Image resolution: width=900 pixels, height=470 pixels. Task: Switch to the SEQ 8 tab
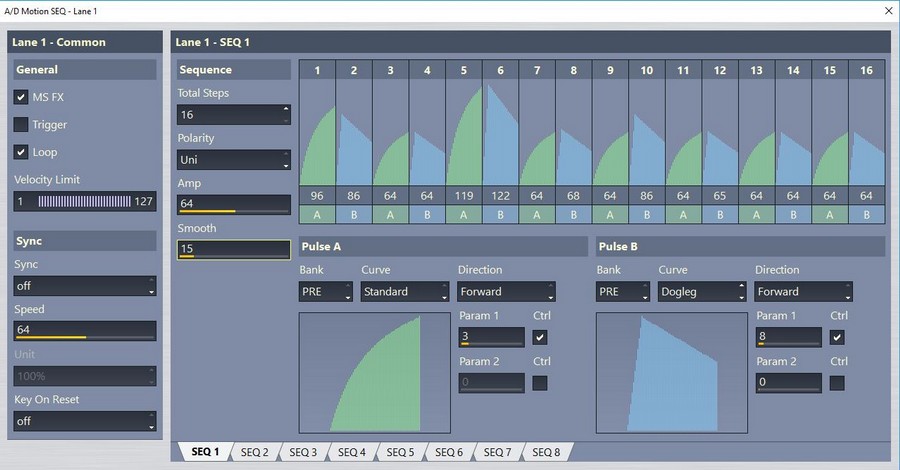click(x=546, y=453)
